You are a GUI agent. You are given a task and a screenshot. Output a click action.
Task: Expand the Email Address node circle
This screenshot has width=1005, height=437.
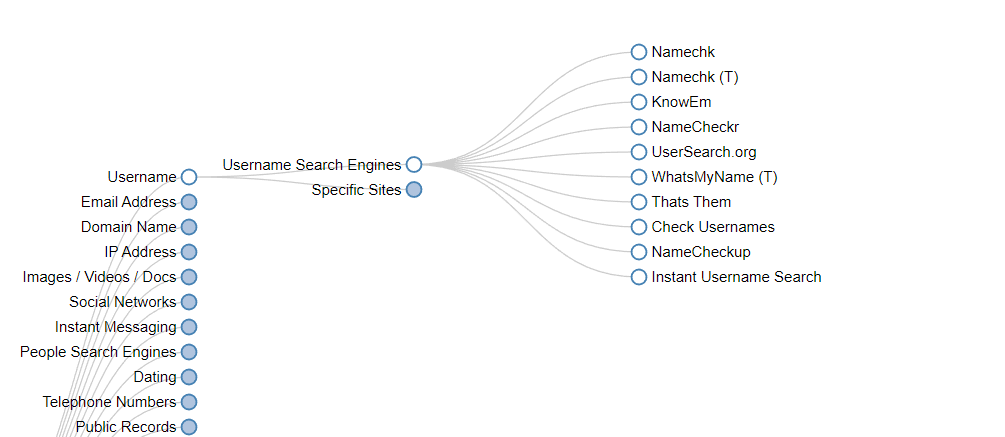click(x=189, y=202)
